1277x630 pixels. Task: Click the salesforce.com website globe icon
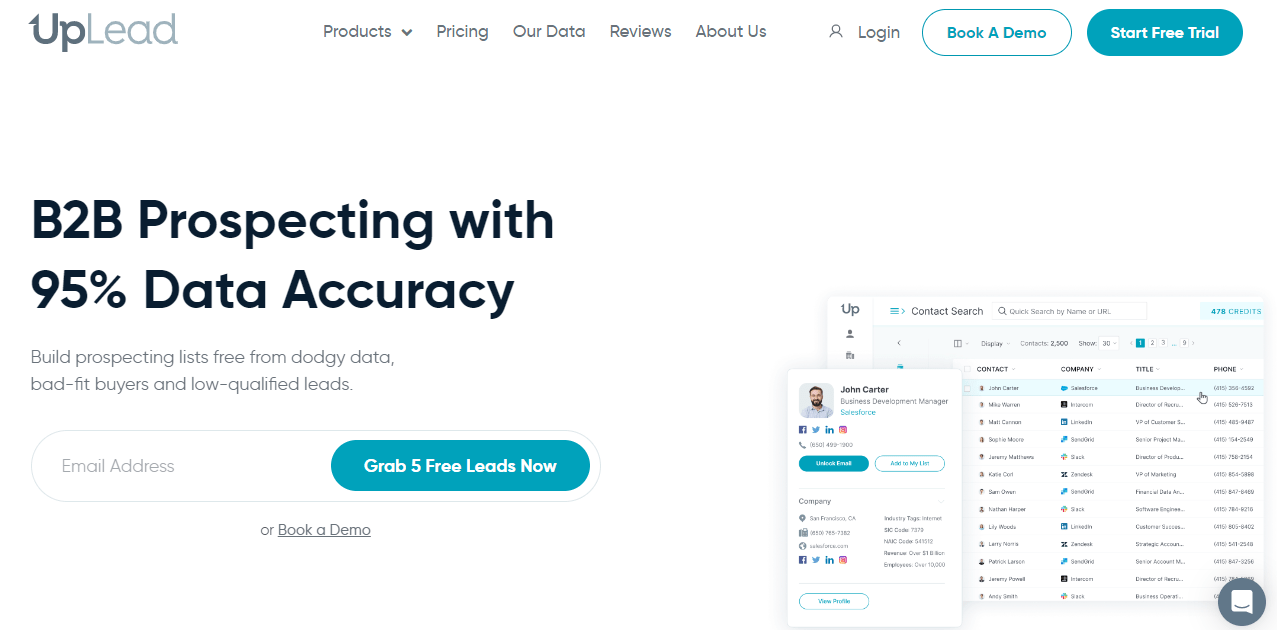tap(802, 547)
